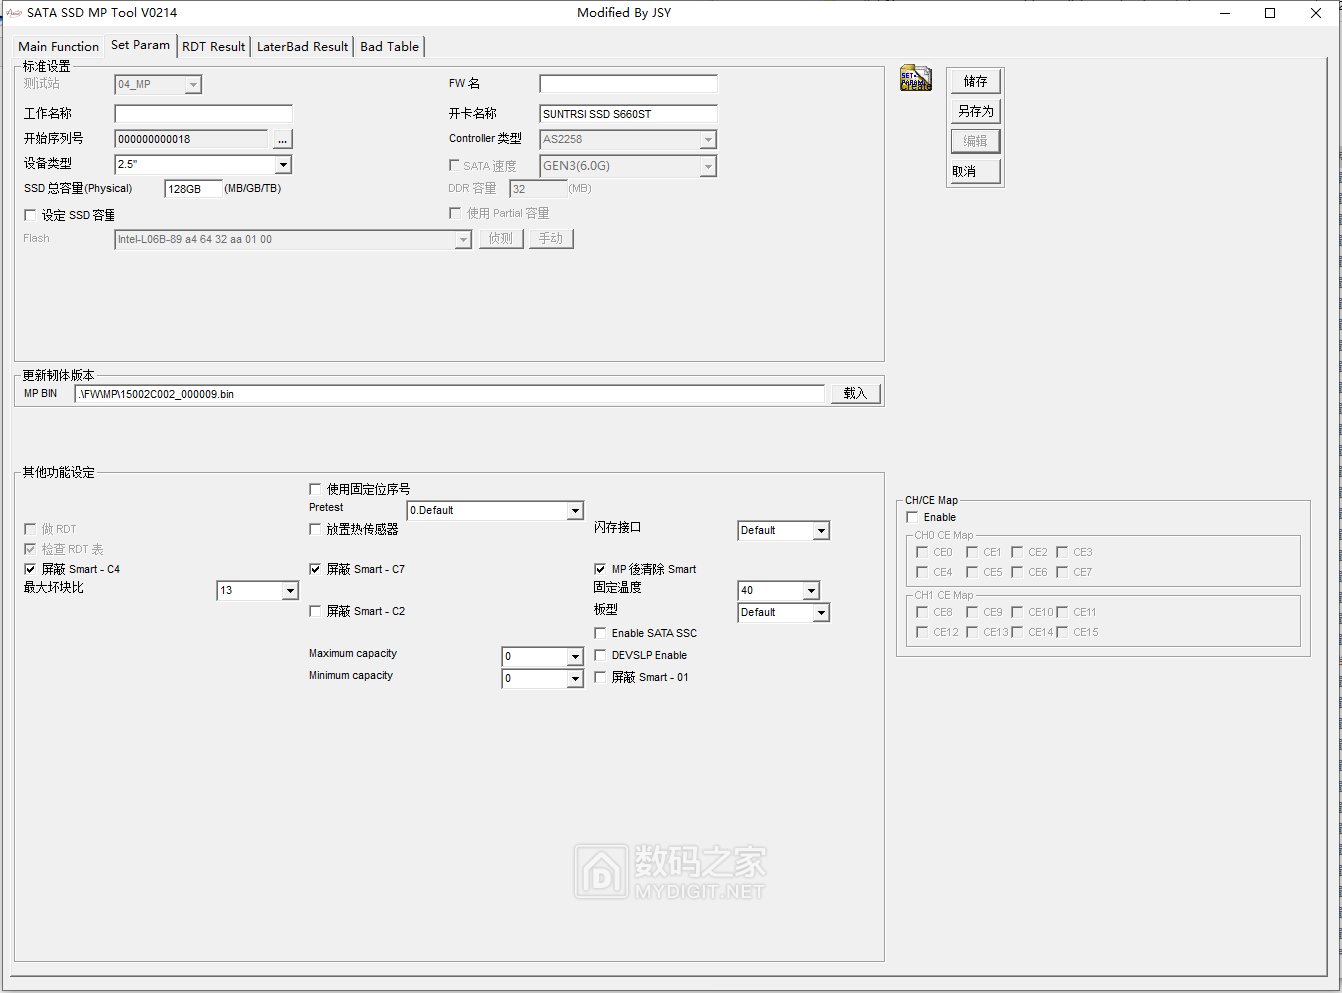Click the 开始序列号 000000000018 field
This screenshot has width=1342, height=993.
[x=191, y=139]
